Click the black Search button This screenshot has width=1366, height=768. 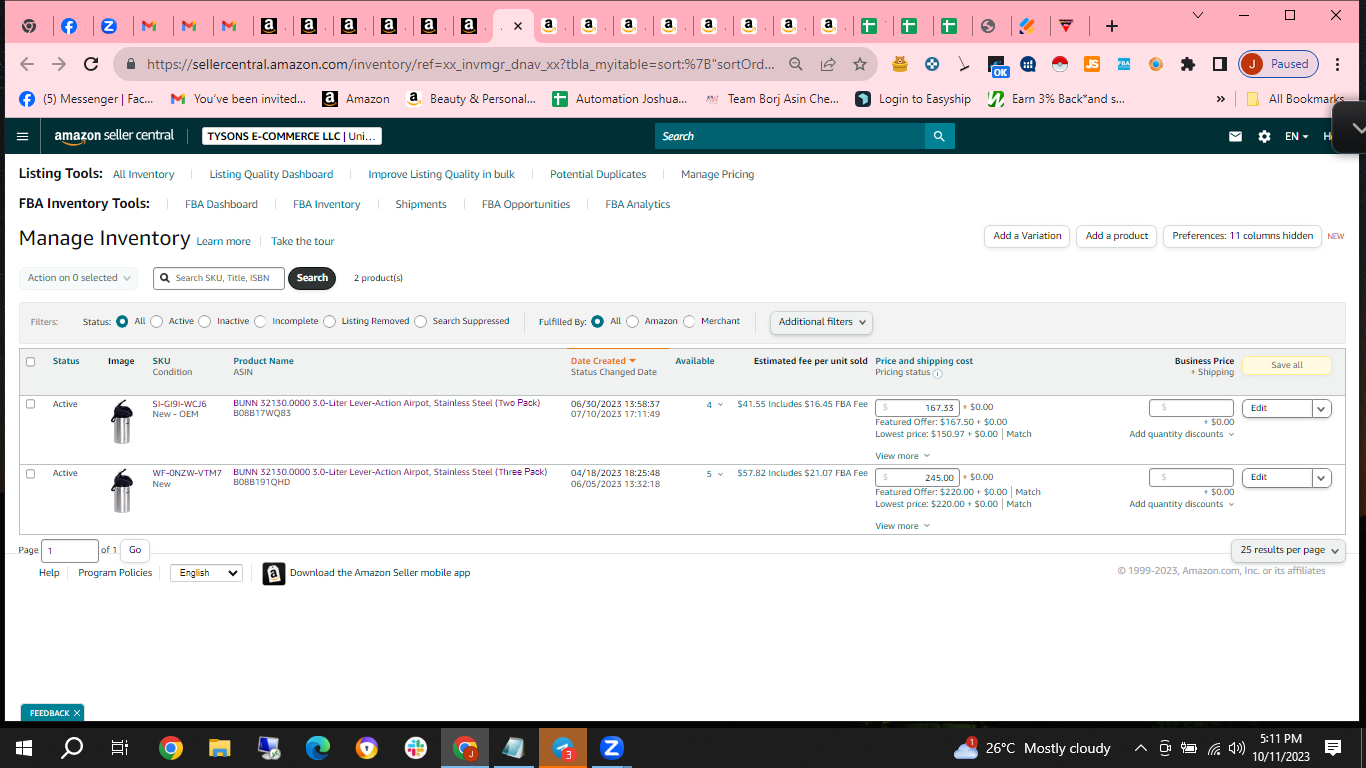(x=312, y=278)
